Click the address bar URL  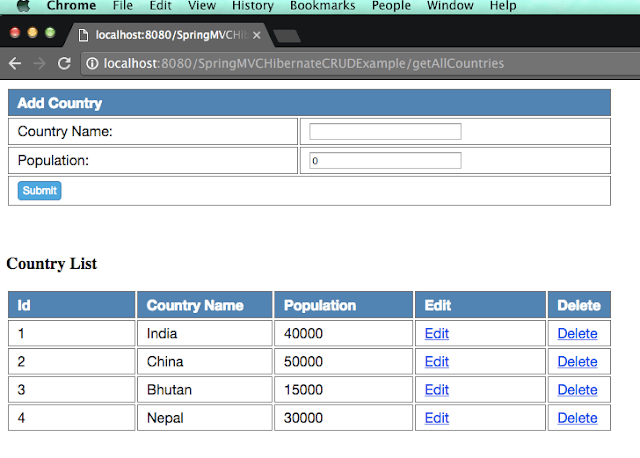[300, 63]
